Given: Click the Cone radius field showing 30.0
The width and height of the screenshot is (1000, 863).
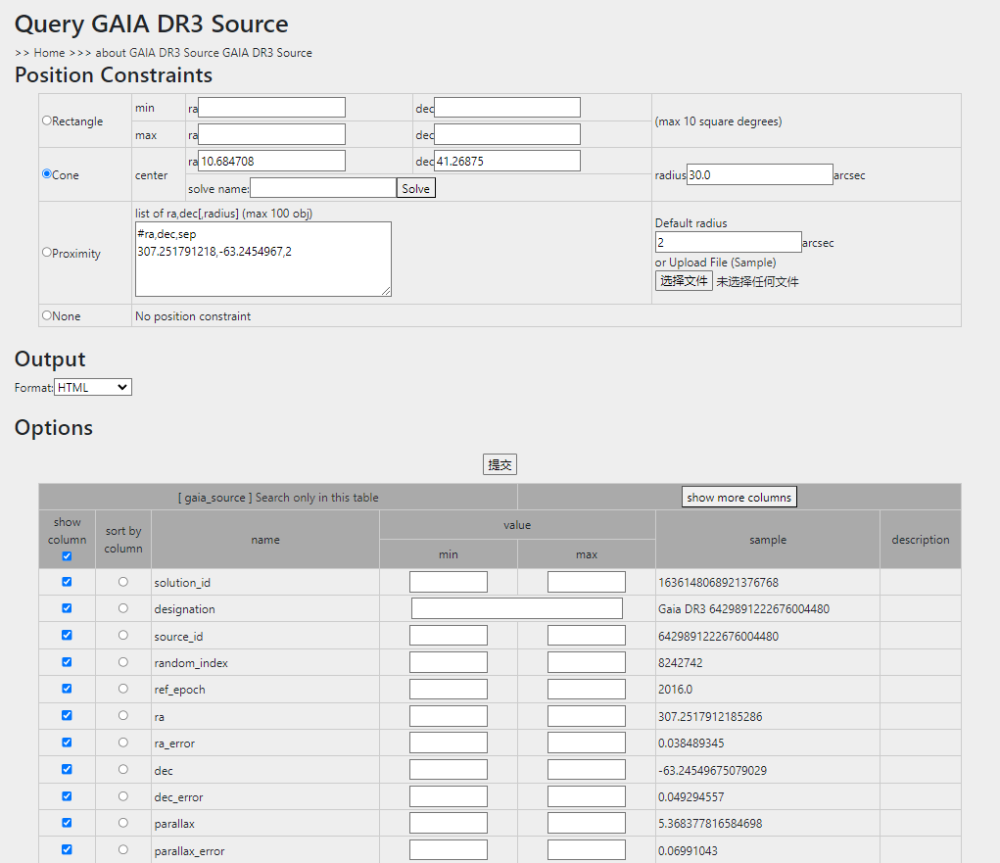Looking at the screenshot, I should [760, 175].
